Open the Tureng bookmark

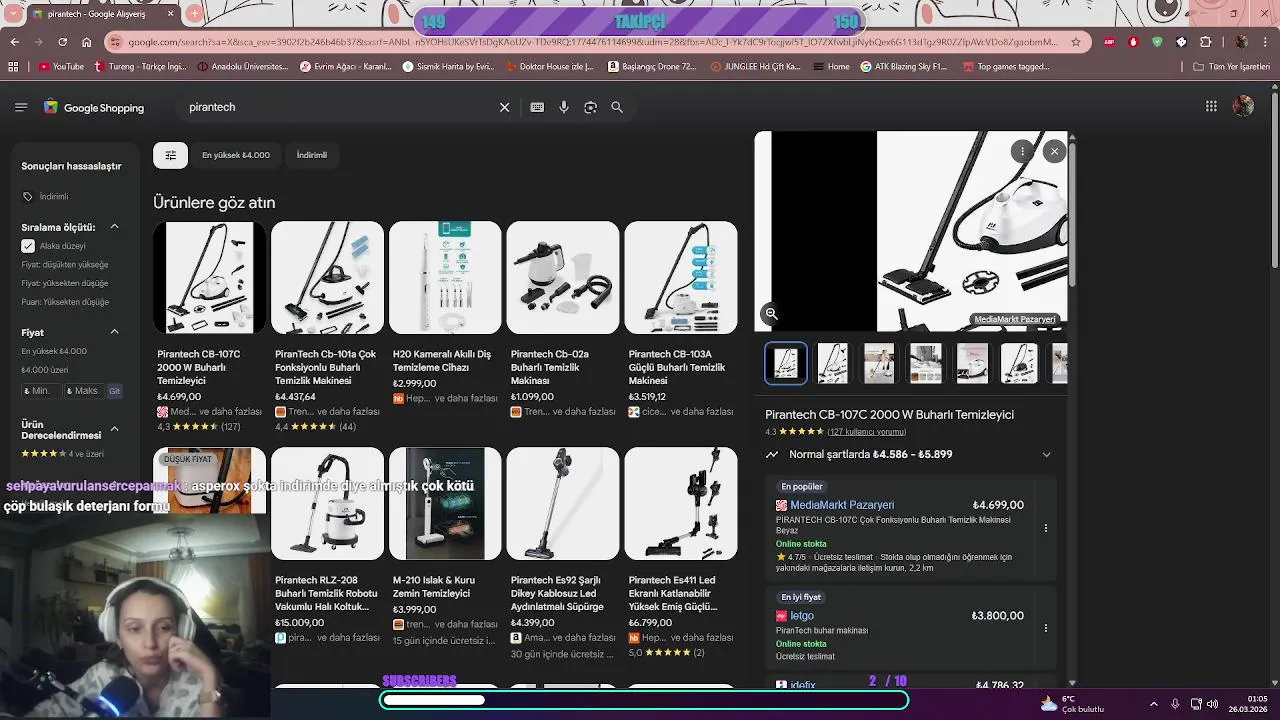140,67
